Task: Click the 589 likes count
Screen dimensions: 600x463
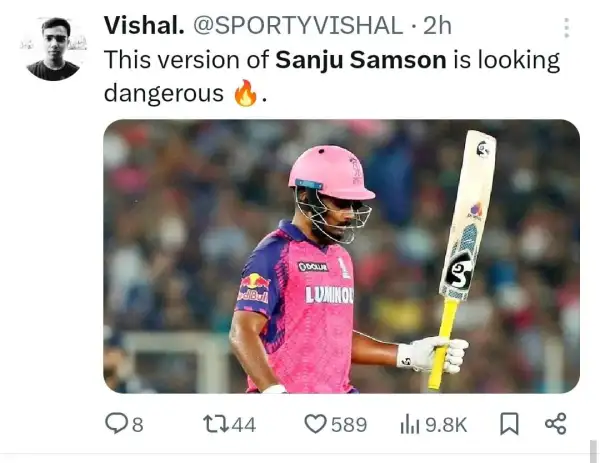Action: click(x=349, y=425)
